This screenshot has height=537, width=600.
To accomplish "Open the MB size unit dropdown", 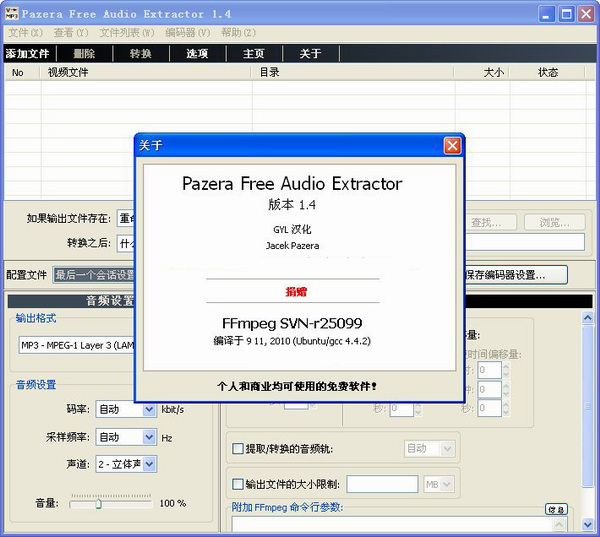I will 439,485.
